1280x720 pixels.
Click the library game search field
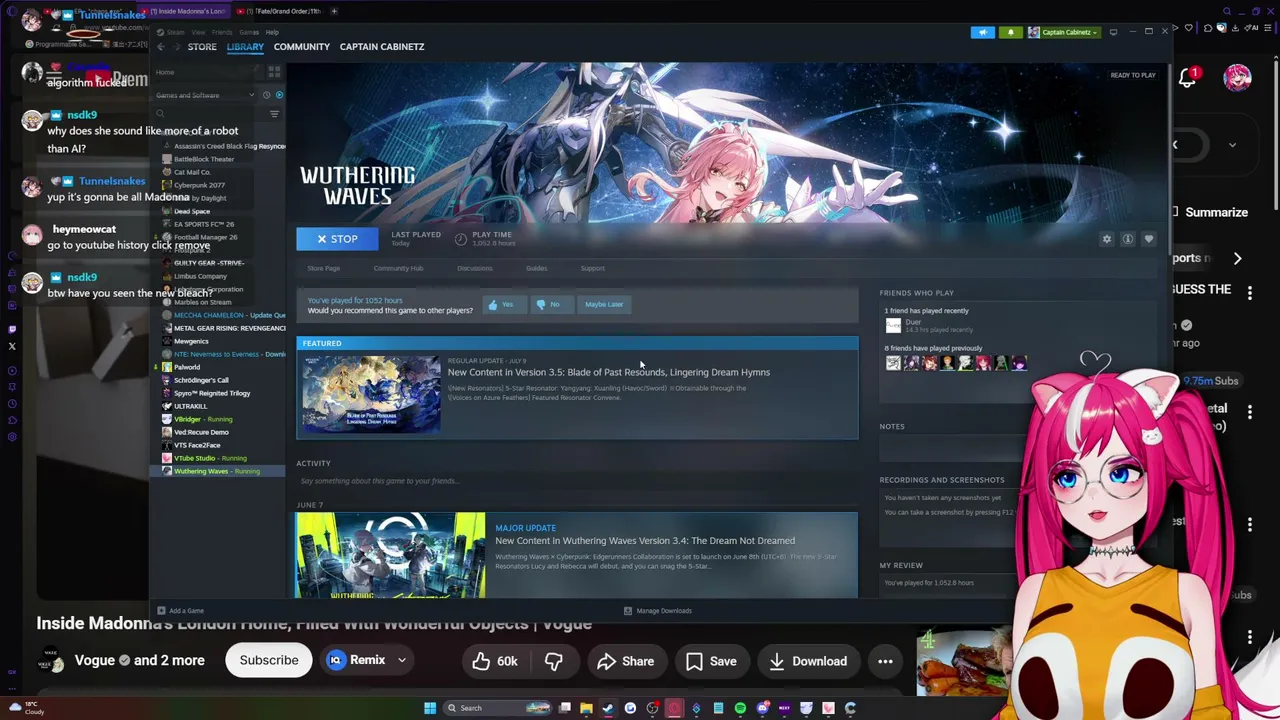pyautogui.click(x=210, y=114)
